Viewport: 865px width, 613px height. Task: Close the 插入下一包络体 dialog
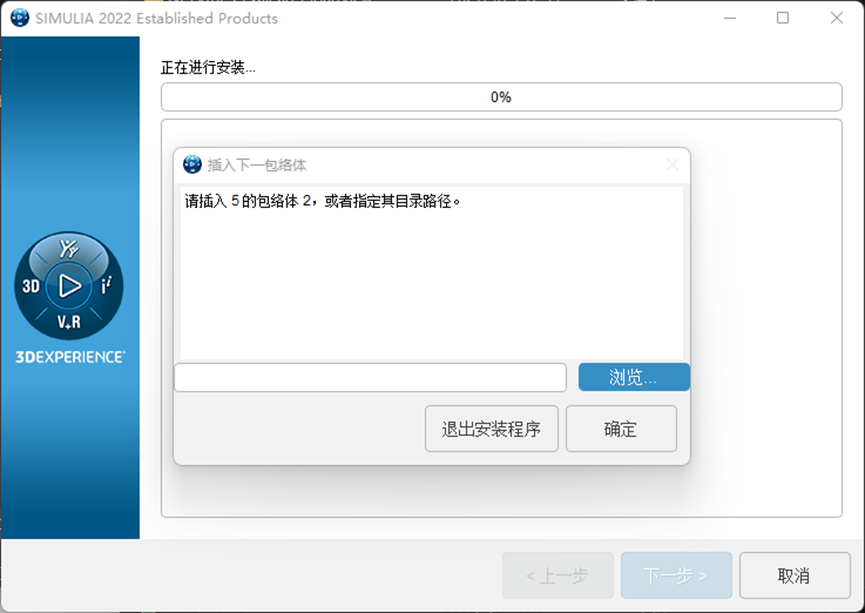point(672,164)
